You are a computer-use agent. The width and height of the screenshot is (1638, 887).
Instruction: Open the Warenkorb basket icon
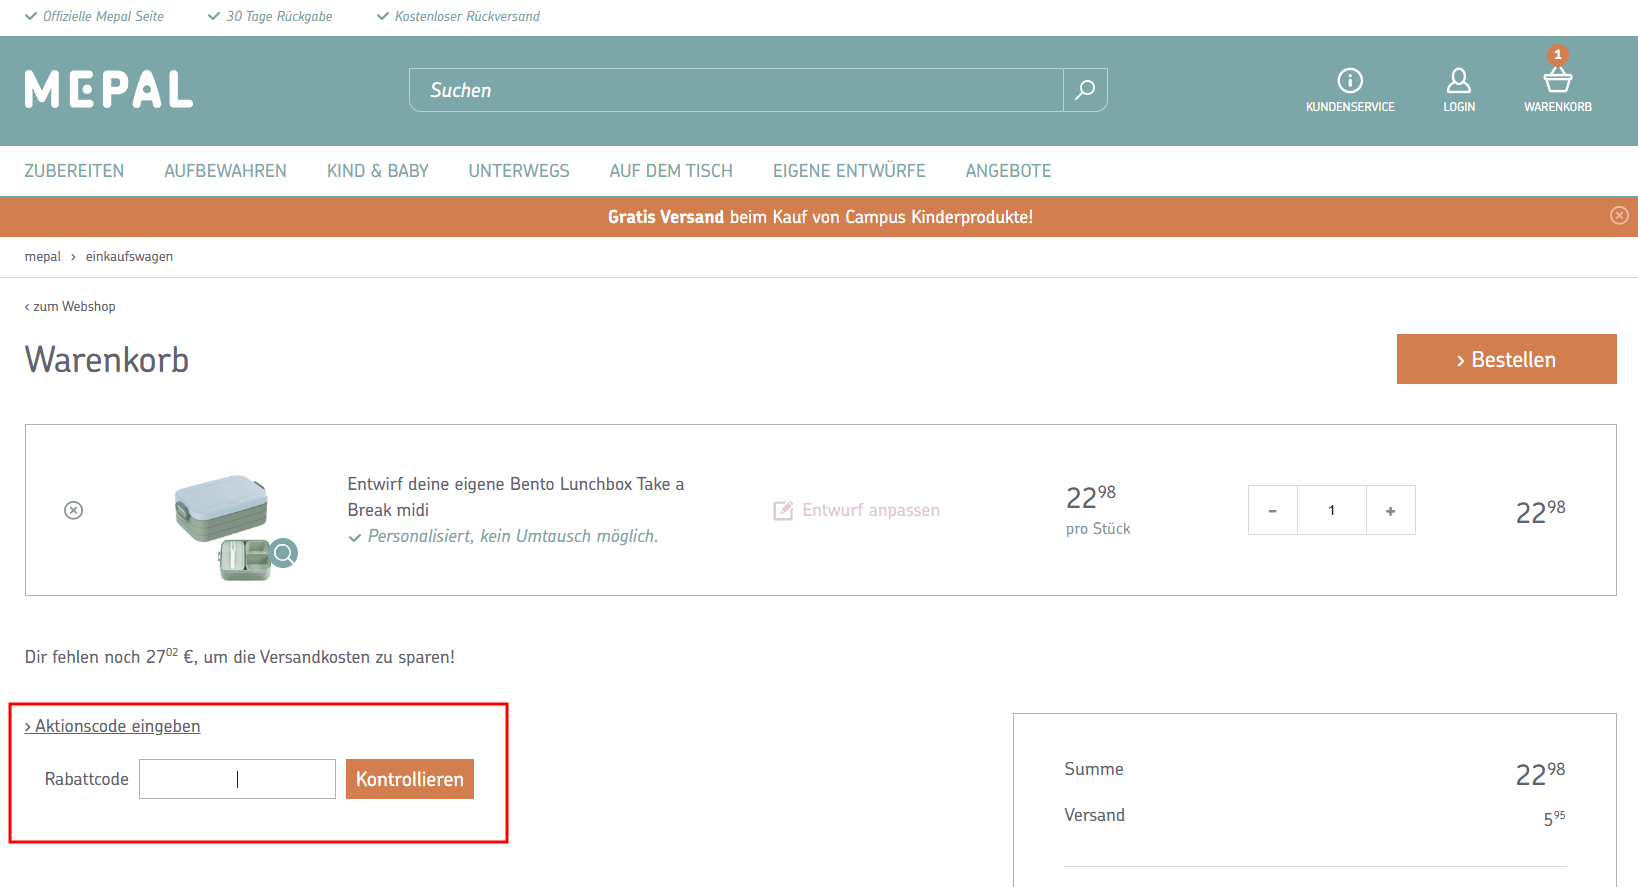[1557, 80]
